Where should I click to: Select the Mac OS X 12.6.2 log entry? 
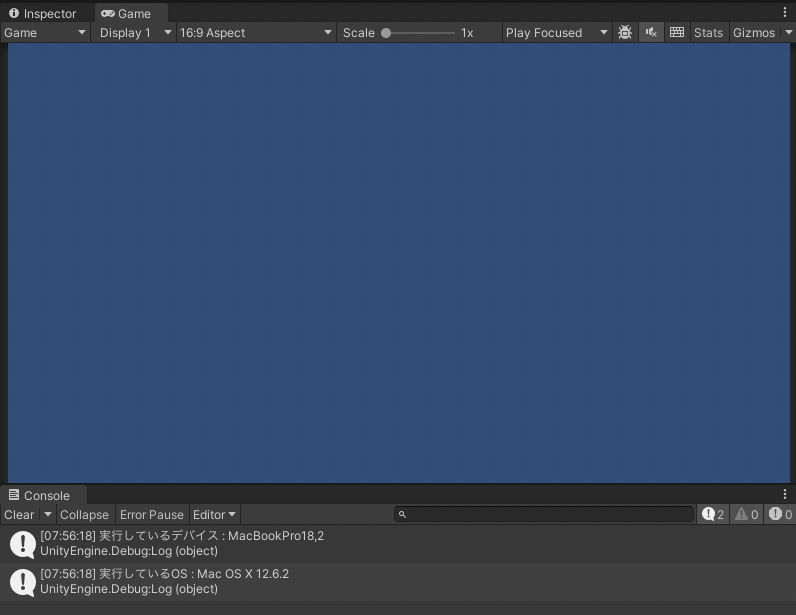(x=398, y=581)
